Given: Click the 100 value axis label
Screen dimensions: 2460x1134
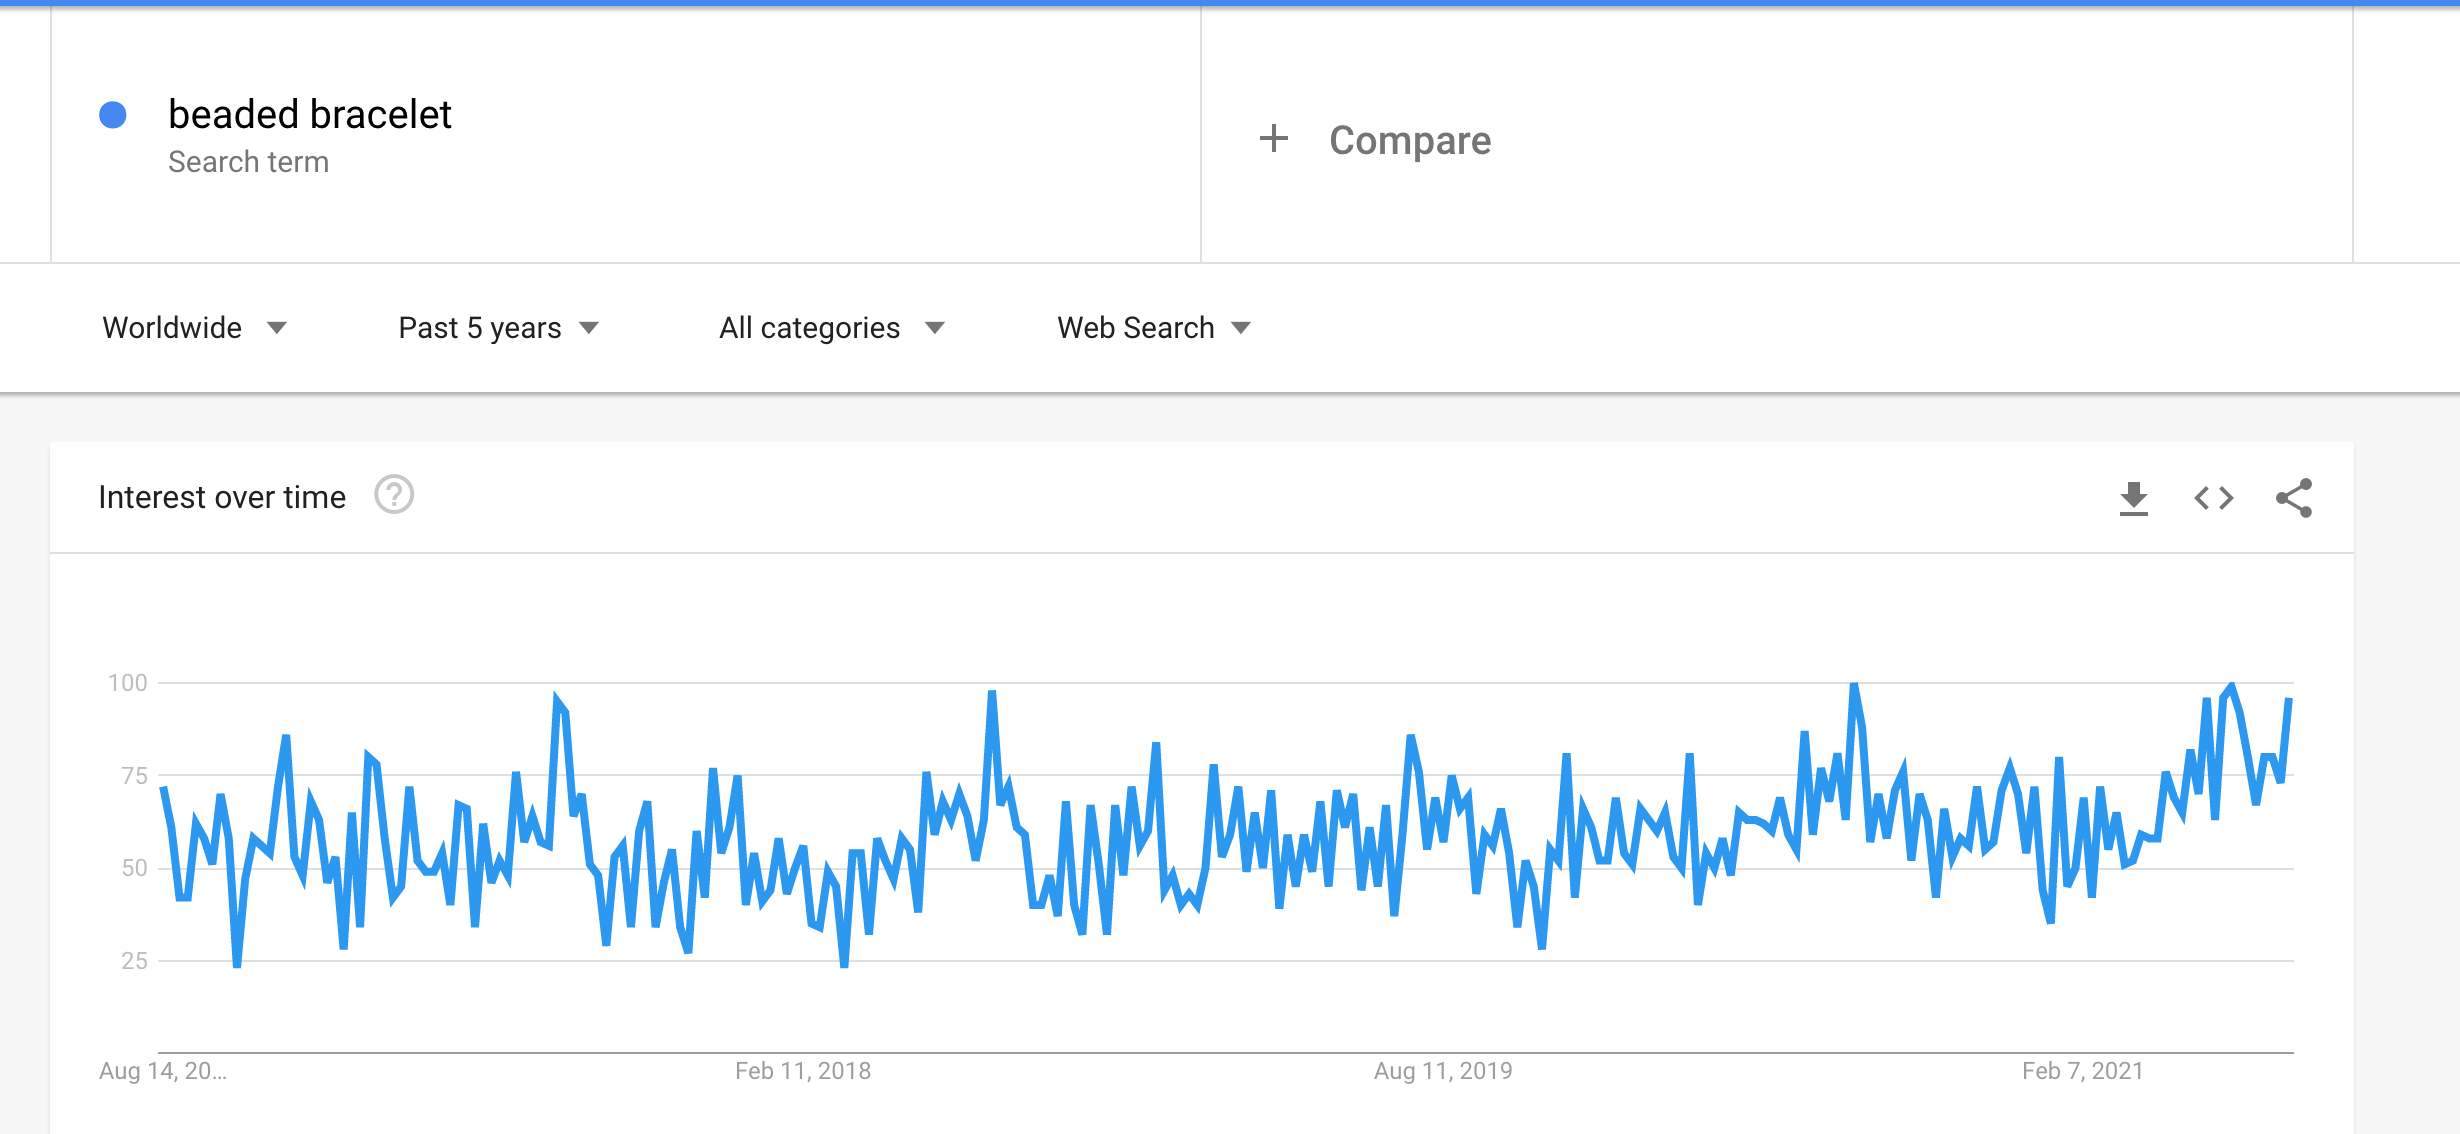Looking at the screenshot, I should (128, 683).
